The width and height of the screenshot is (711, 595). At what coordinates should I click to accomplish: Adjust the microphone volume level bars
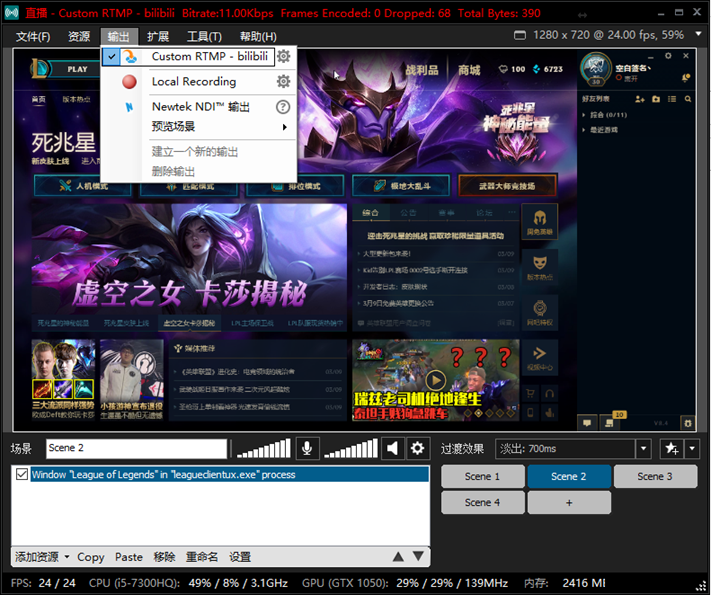point(263,449)
